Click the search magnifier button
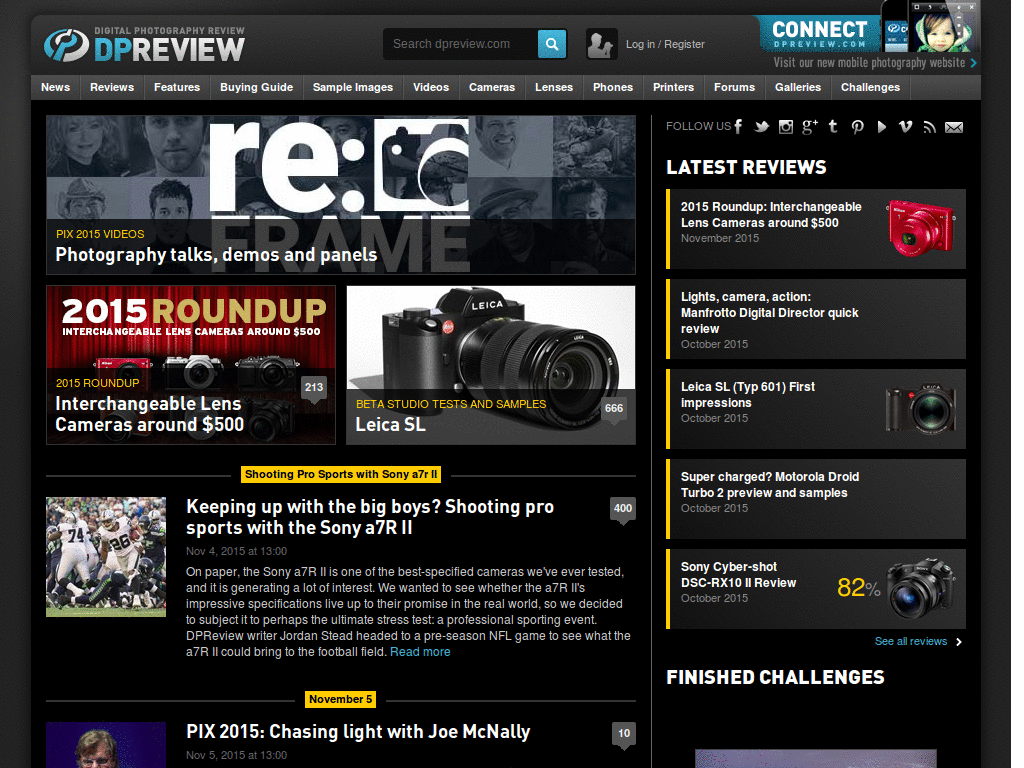Viewport: 1024px width, 768px height. pyautogui.click(x=551, y=44)
